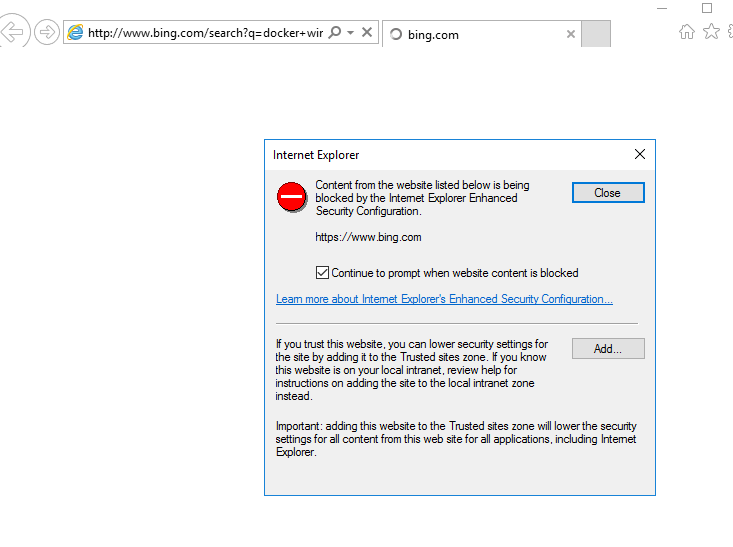Click the loading spinner on the bing.com tab

(395, 34)
